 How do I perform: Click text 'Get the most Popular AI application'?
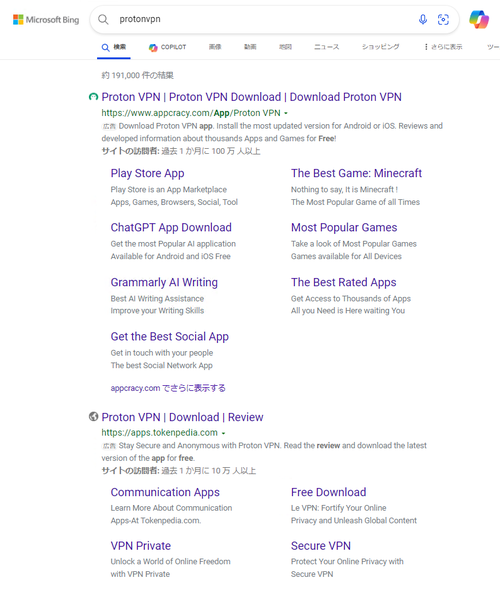point(173,244)
